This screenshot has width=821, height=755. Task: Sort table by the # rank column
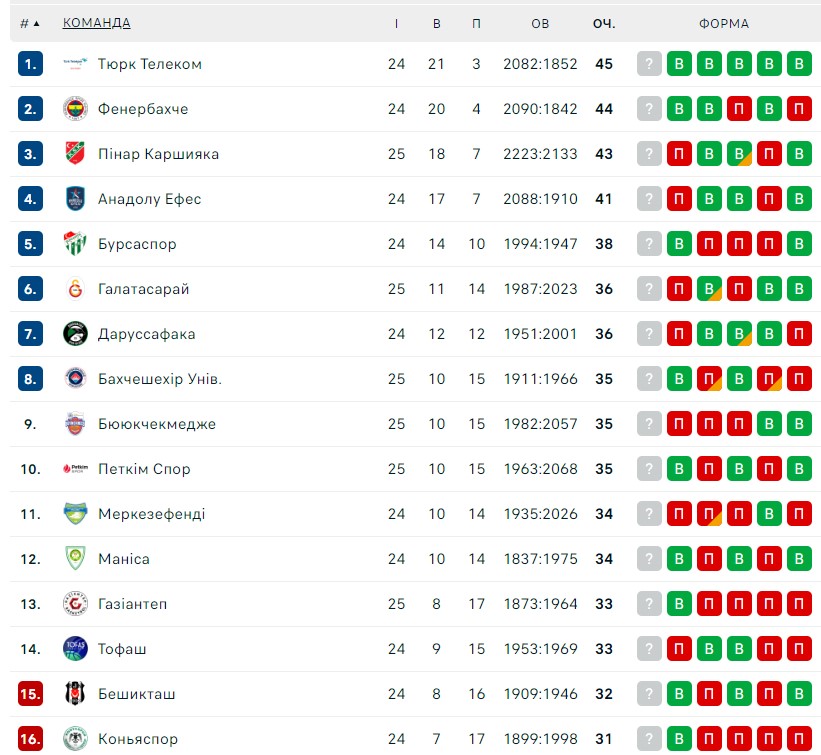29,24
